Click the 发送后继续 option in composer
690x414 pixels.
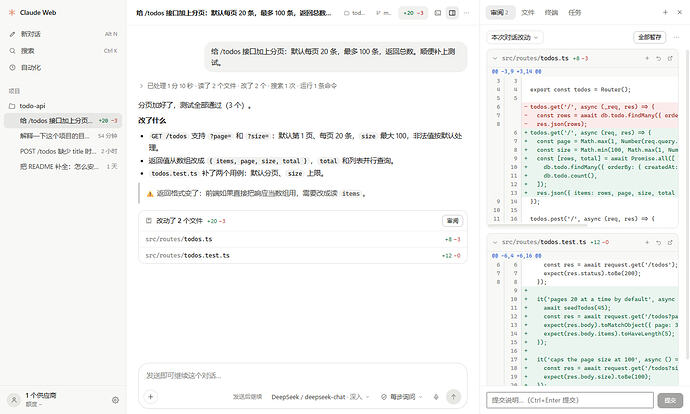tap(247, 396)
